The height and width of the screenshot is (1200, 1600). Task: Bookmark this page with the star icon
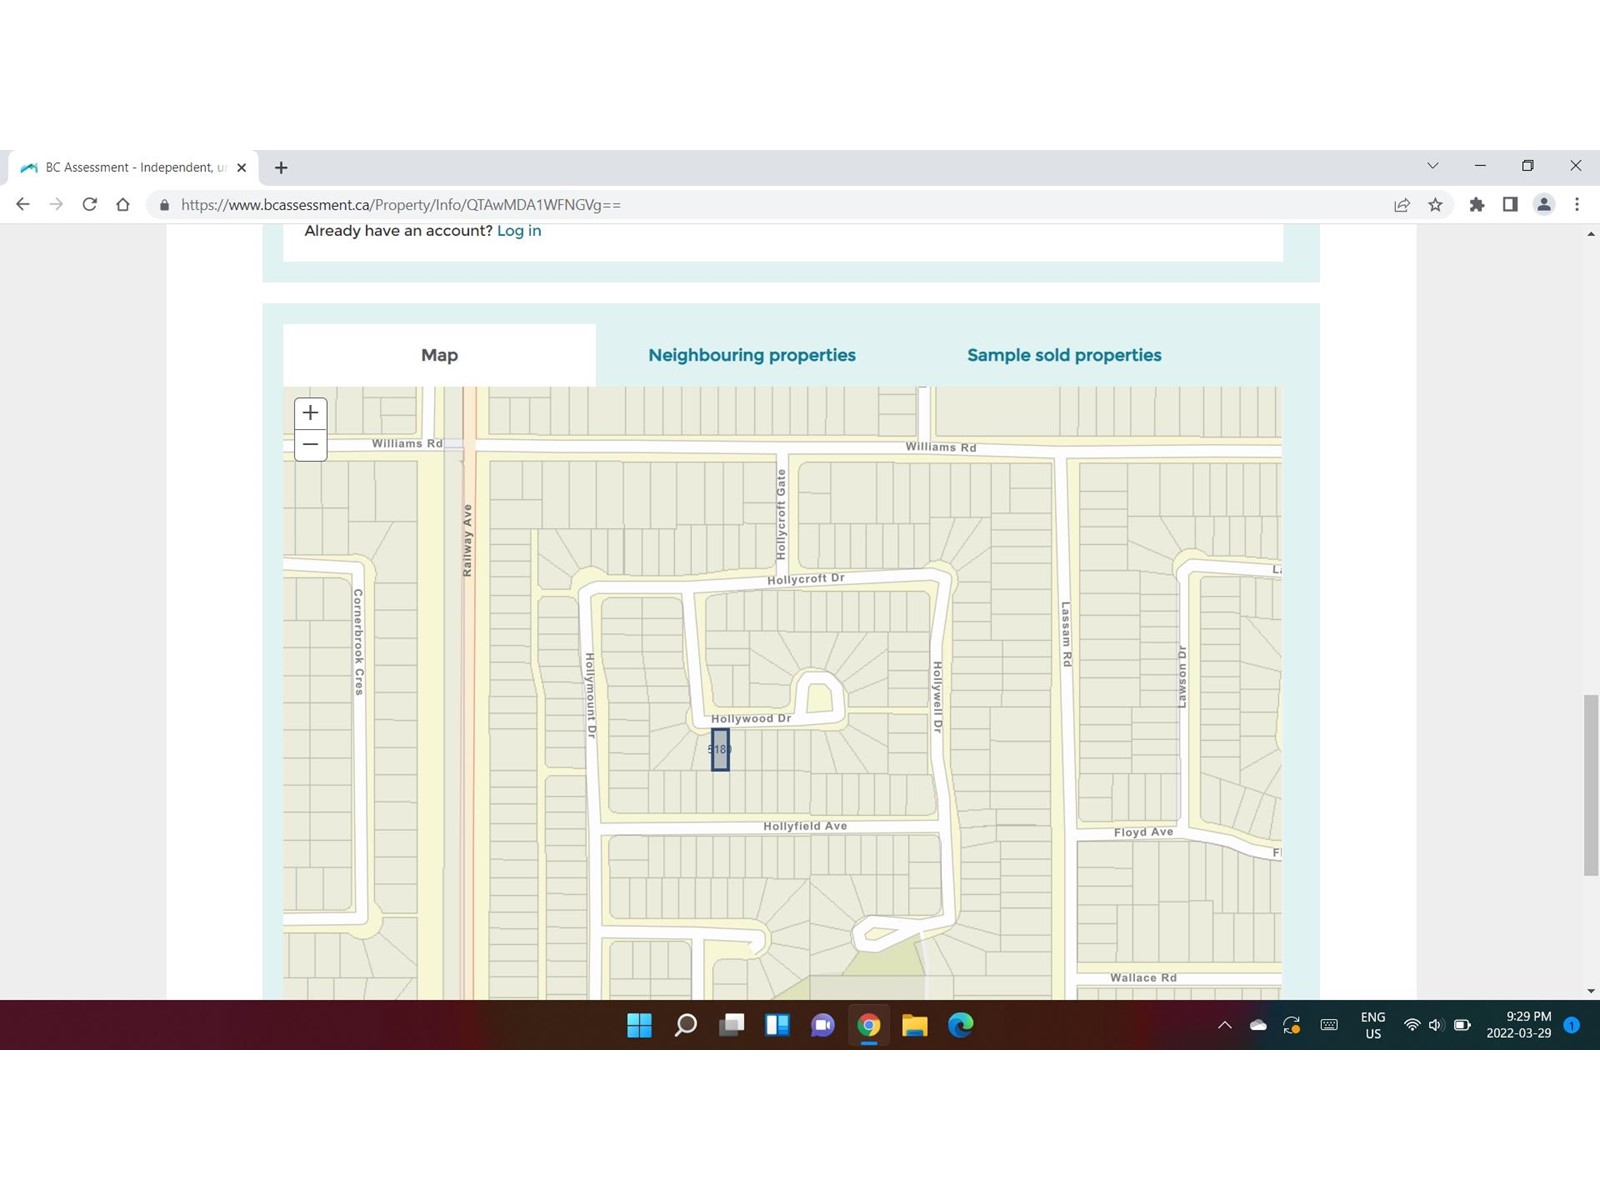pyautogui.click(x=1435, y=204)
